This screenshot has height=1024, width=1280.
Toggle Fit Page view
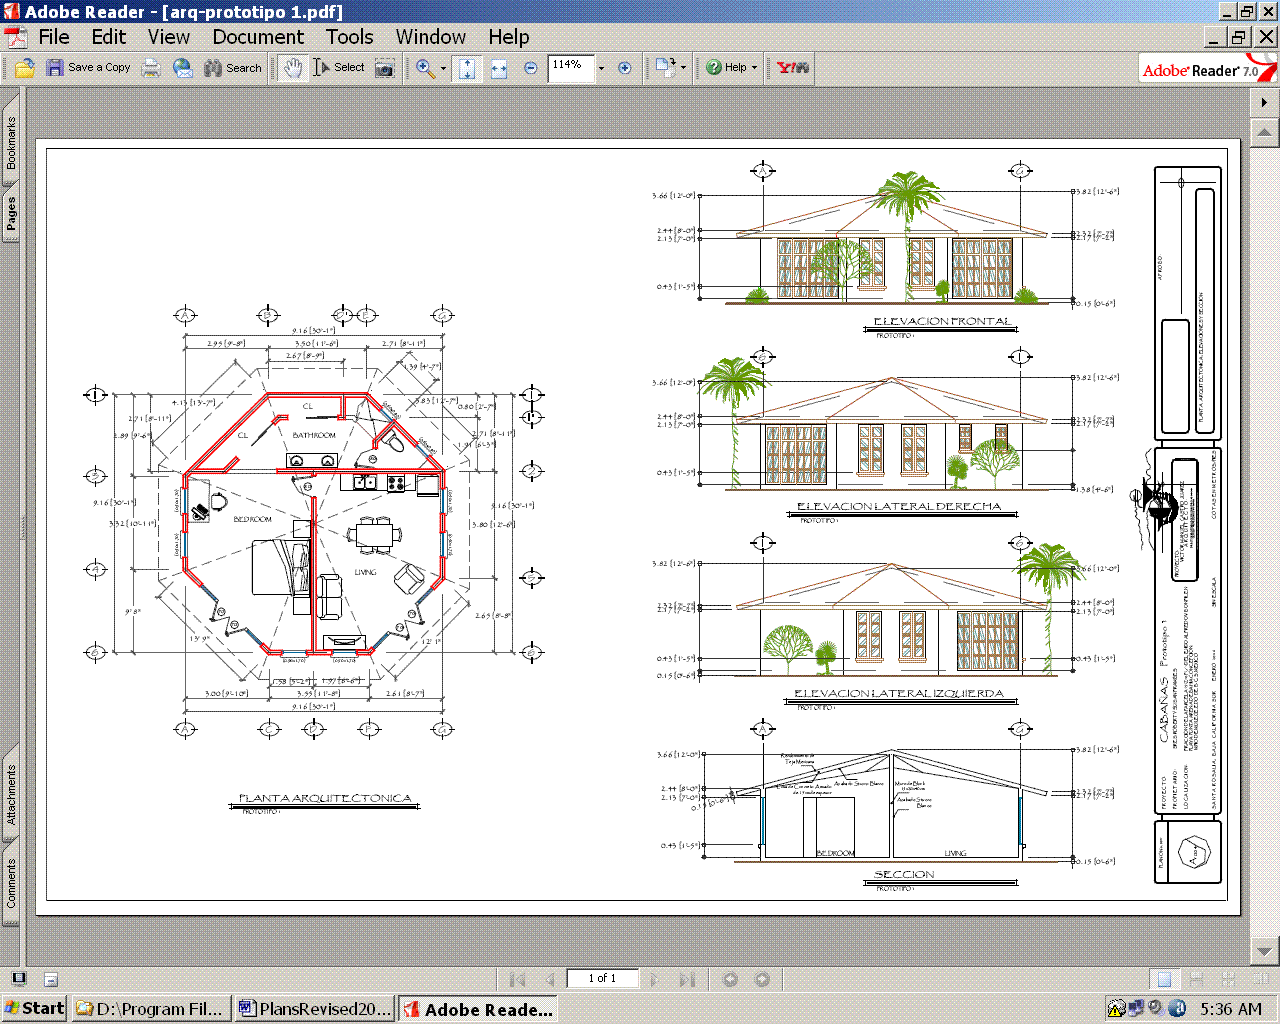click(x=467, y=68)
